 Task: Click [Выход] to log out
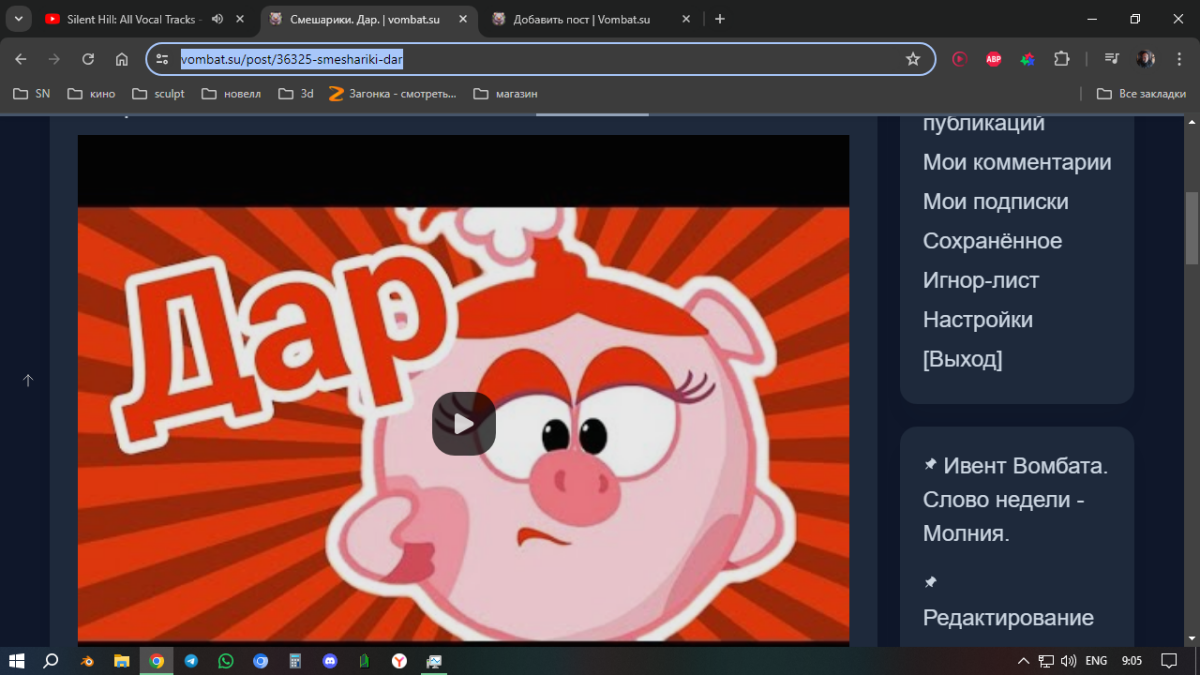coord(963,359)
